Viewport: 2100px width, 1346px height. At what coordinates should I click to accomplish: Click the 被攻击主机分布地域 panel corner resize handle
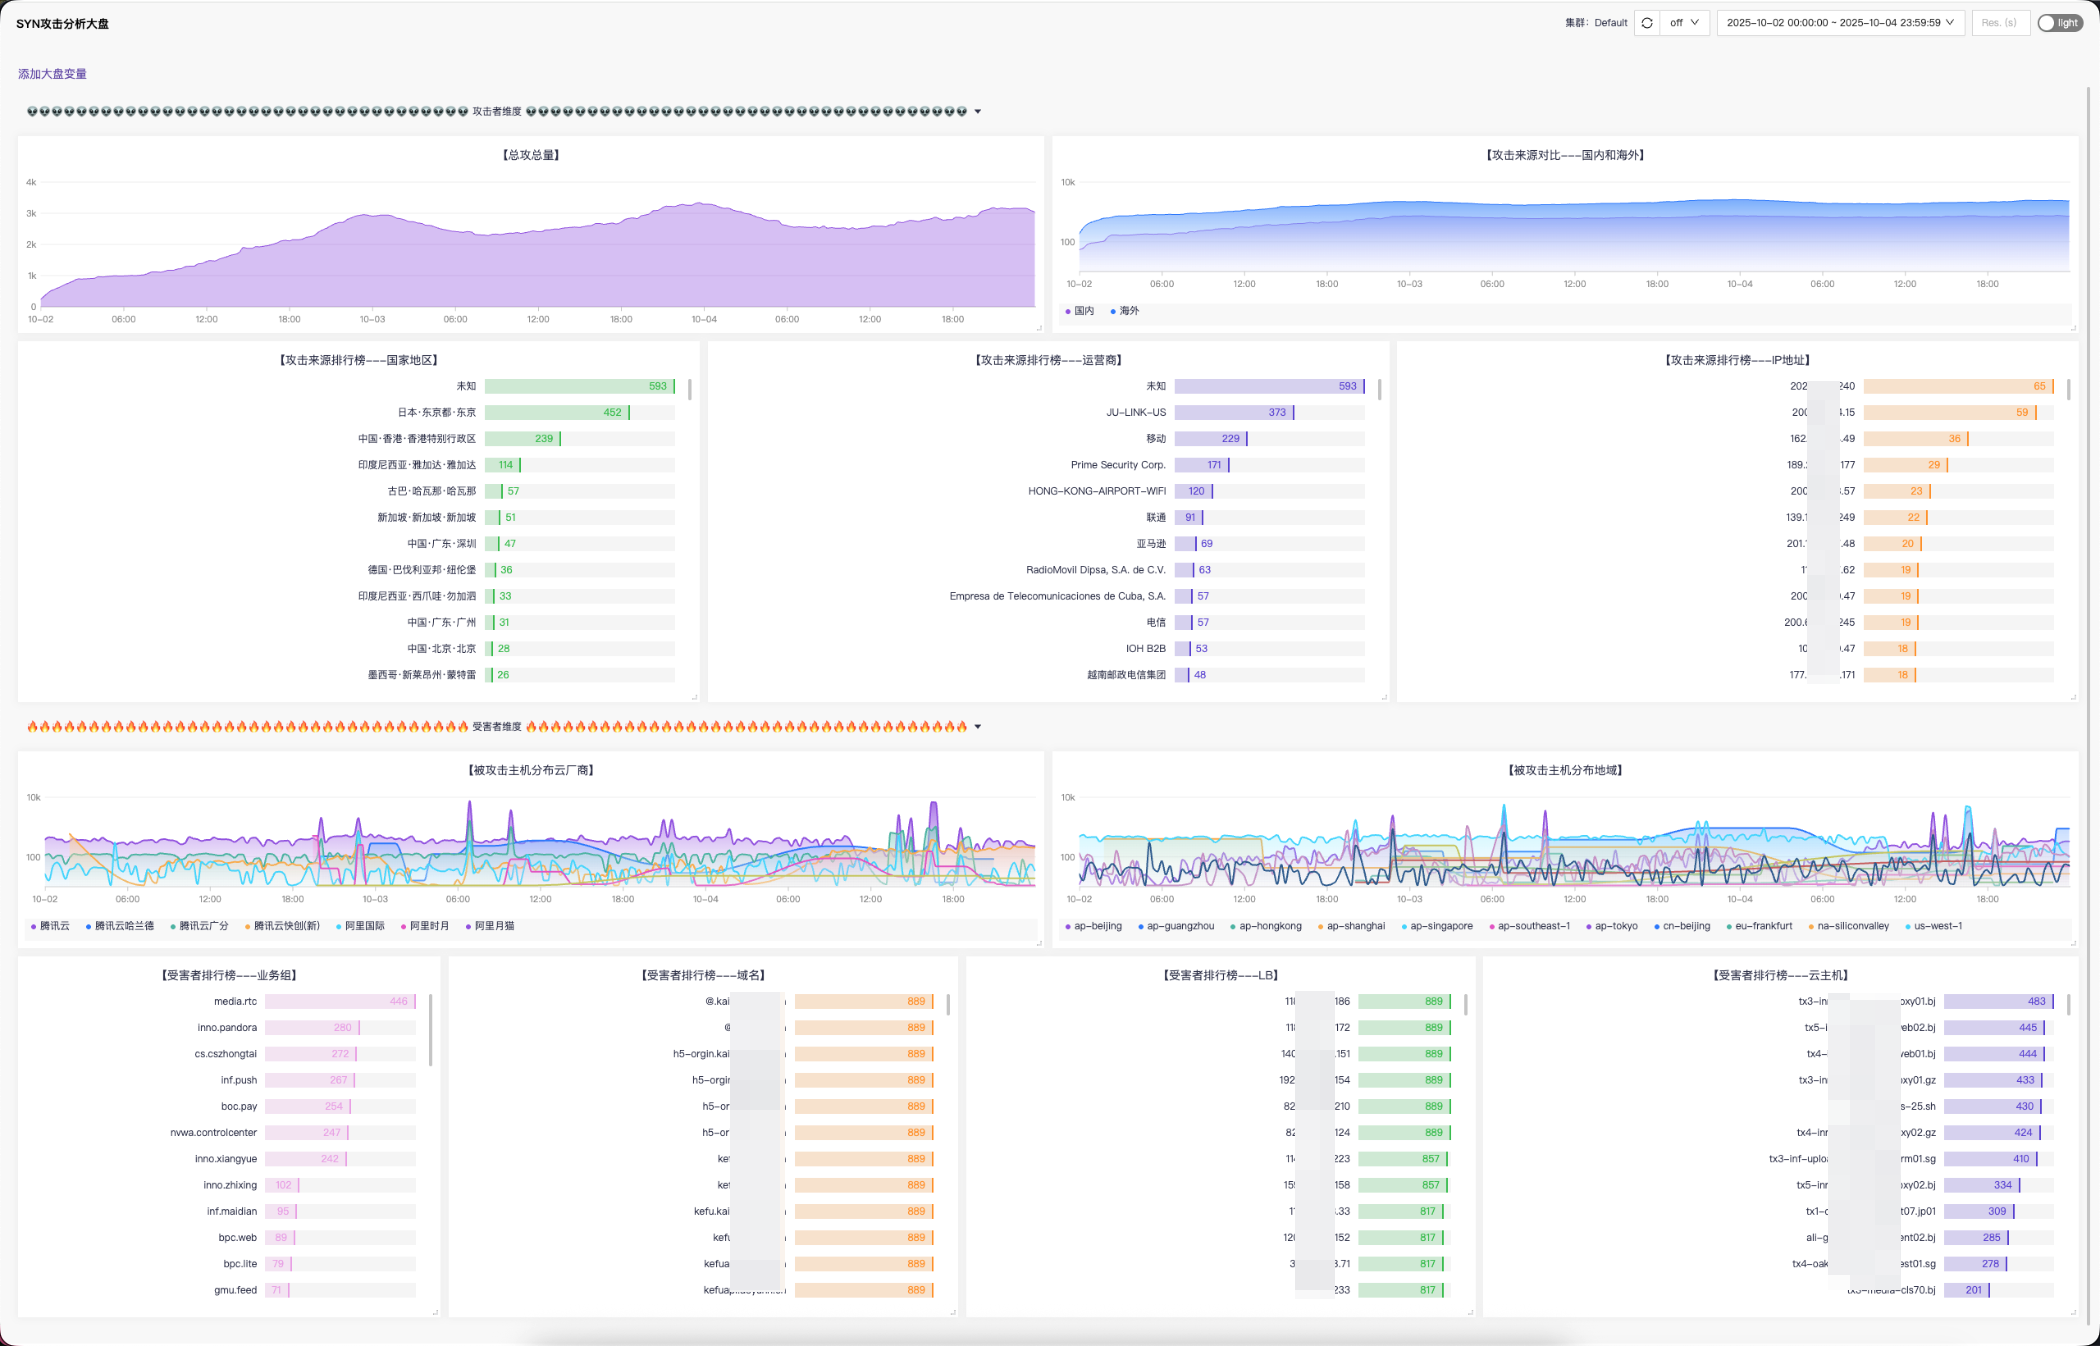2074,943
